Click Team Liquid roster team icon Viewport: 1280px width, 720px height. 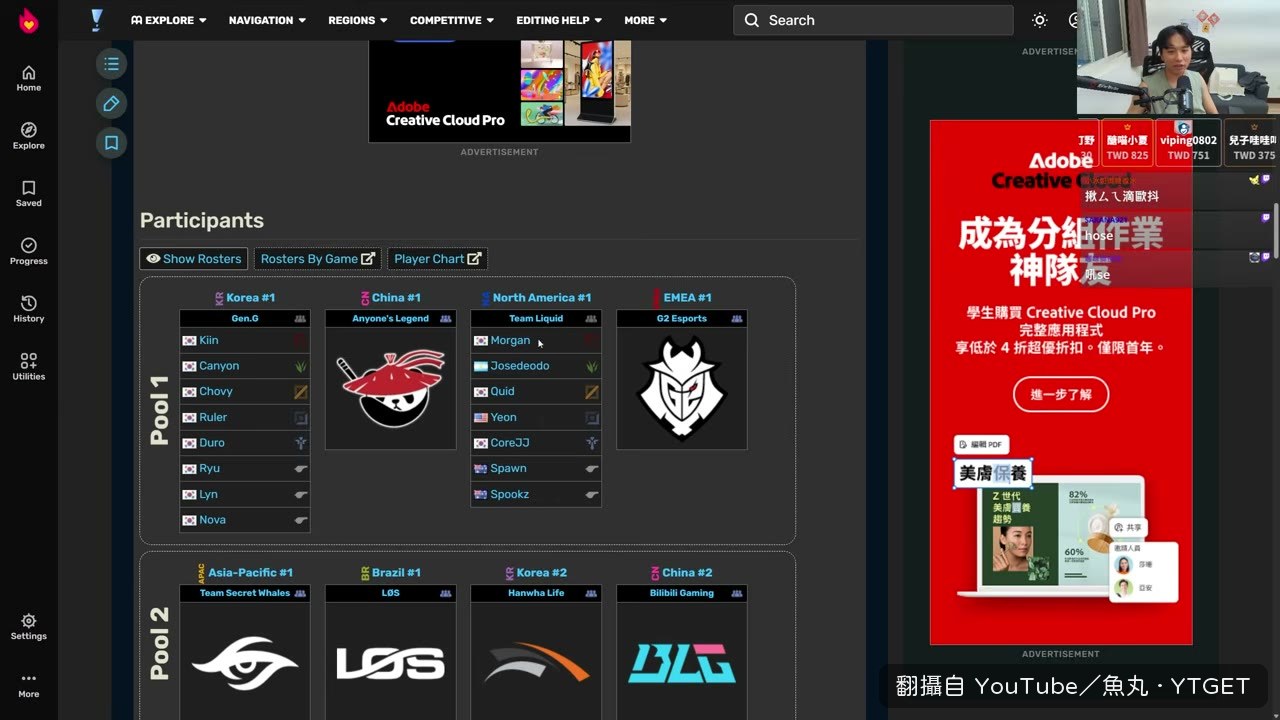pos(591,319)
